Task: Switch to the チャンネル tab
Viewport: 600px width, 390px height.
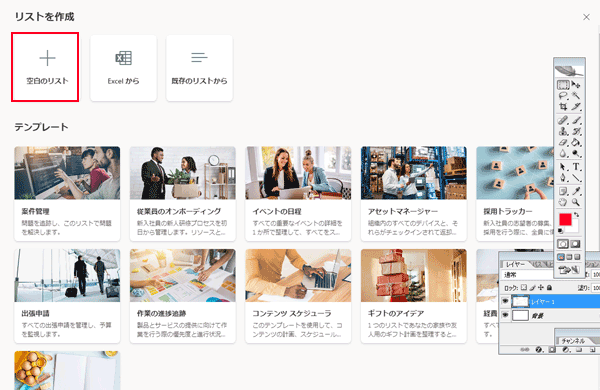Action: 573,341
